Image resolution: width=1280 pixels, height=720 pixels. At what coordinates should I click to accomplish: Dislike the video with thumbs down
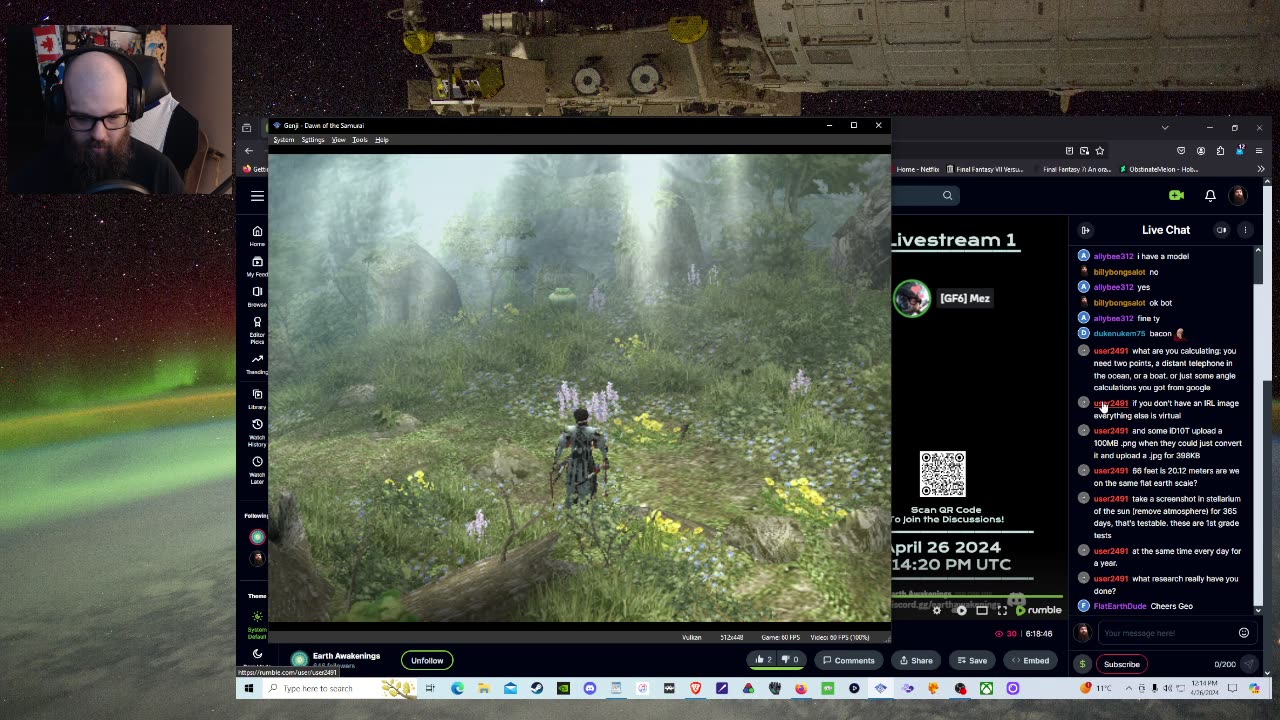coord(789,660)
